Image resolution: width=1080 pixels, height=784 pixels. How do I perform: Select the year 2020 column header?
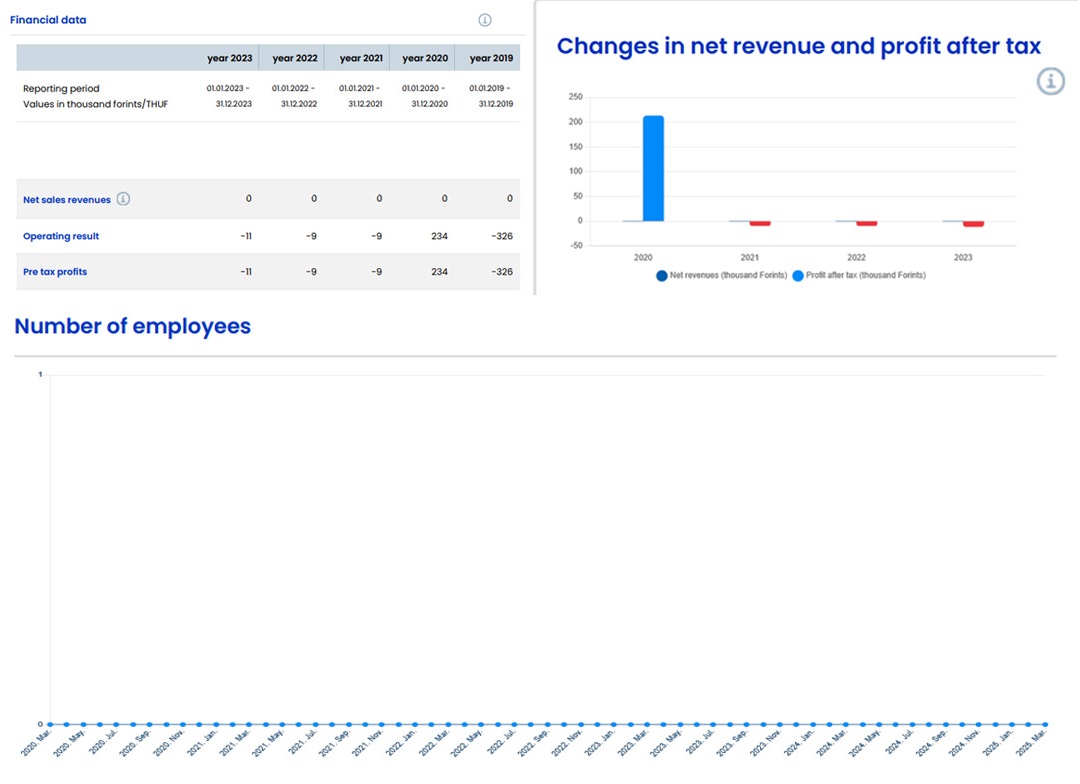[425, 58]
